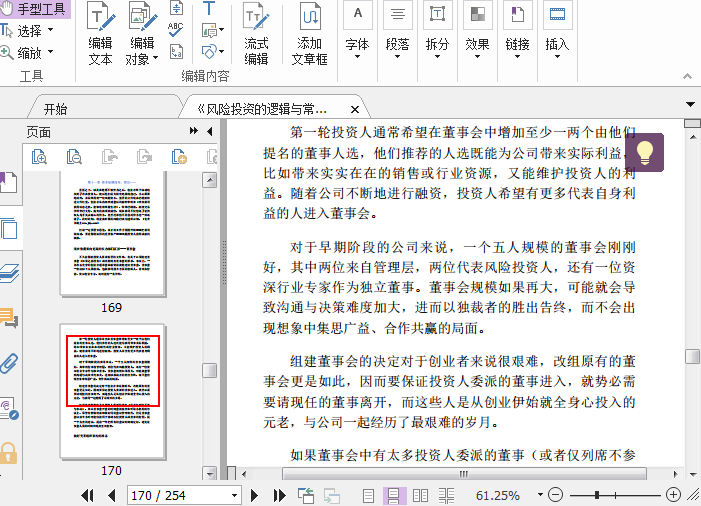Enlarge page thumbnails
Screen dimensions: 701x506
click(39, 156)
